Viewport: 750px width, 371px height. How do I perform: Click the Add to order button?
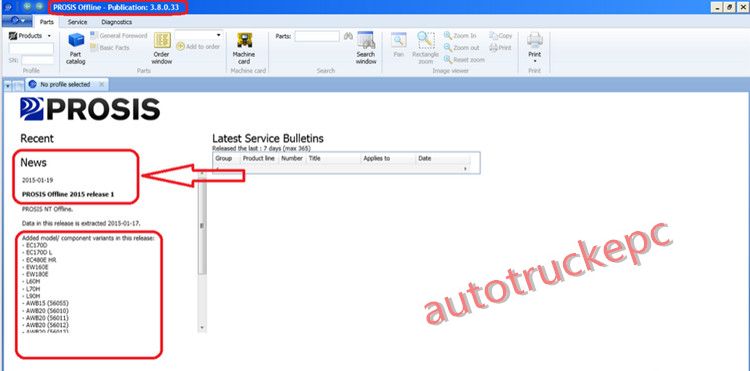[x=198, y=47]
